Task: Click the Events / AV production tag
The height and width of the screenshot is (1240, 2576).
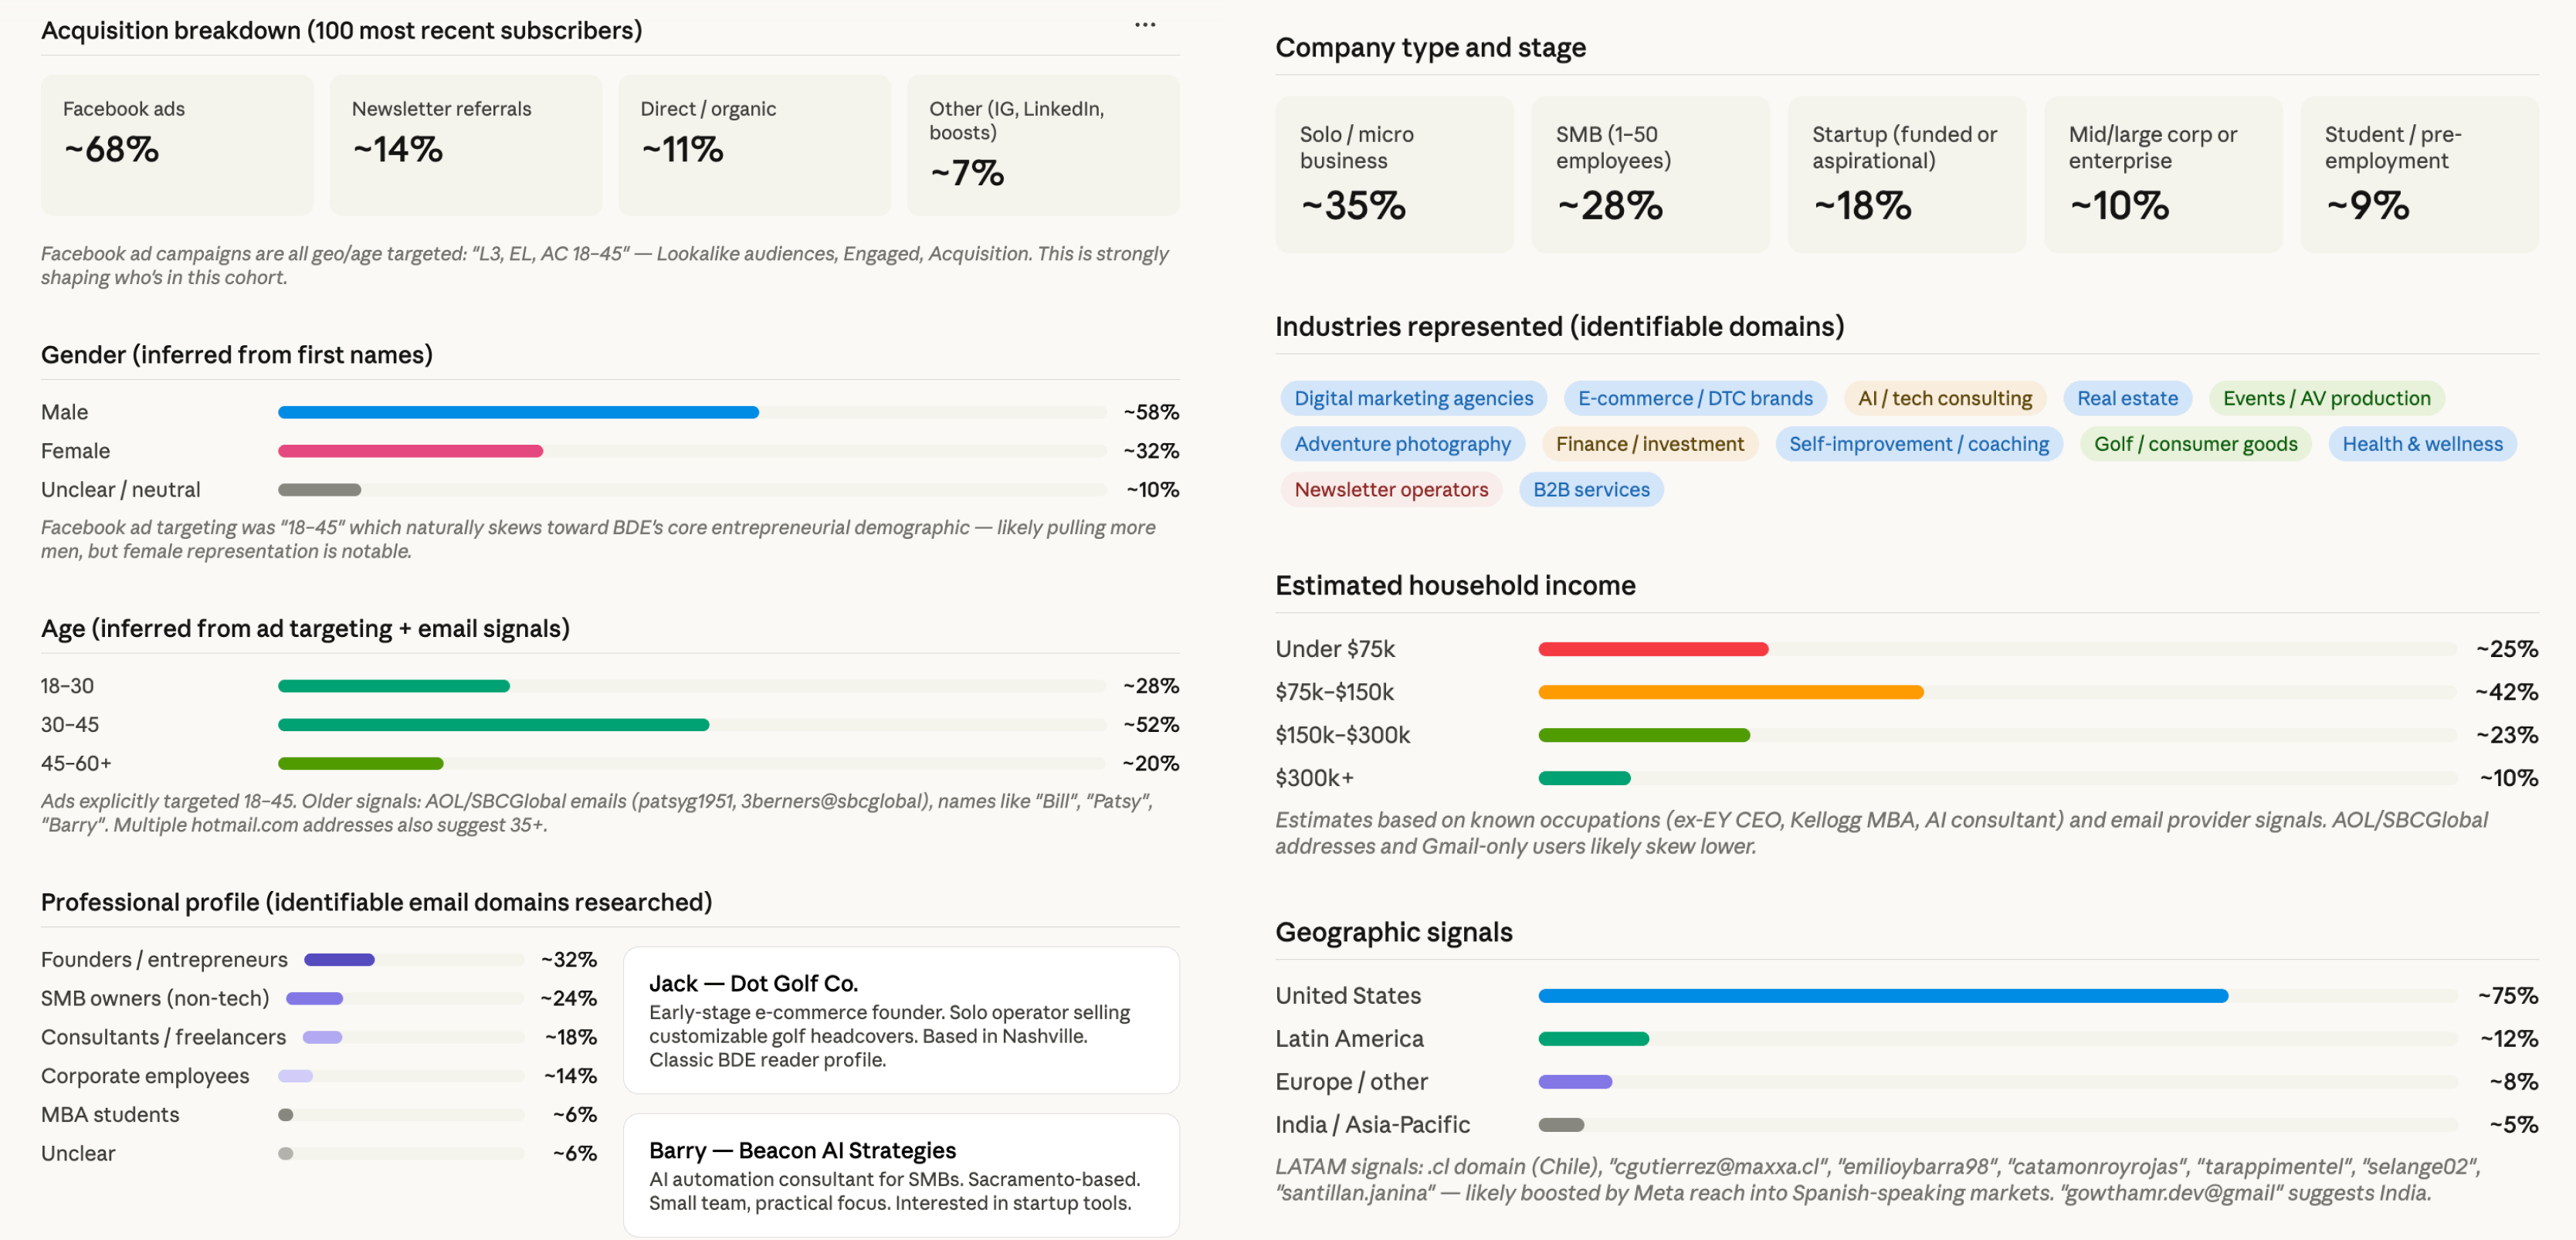Action: pos(2325,398)
